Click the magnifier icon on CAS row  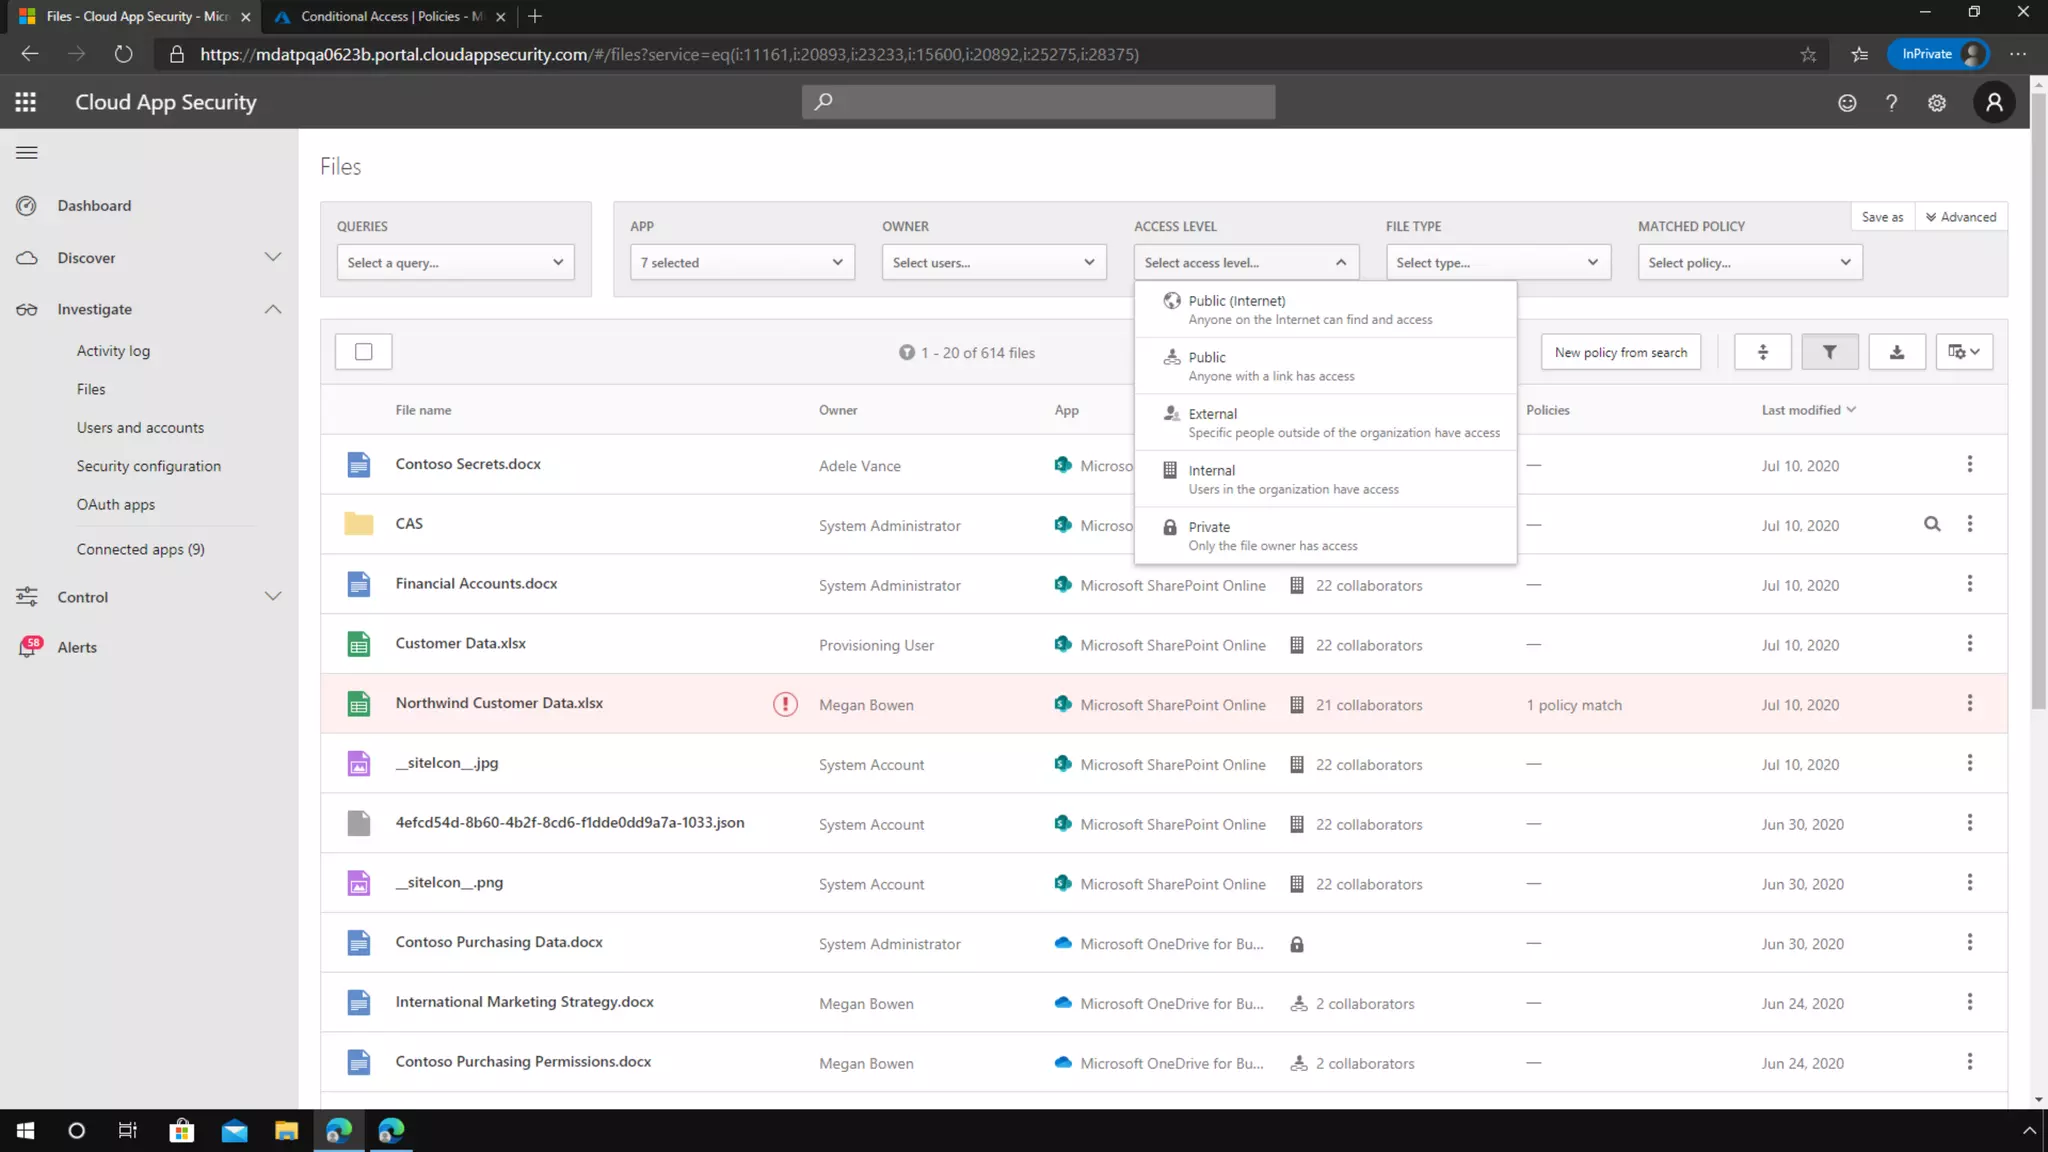coord(1932,524)
